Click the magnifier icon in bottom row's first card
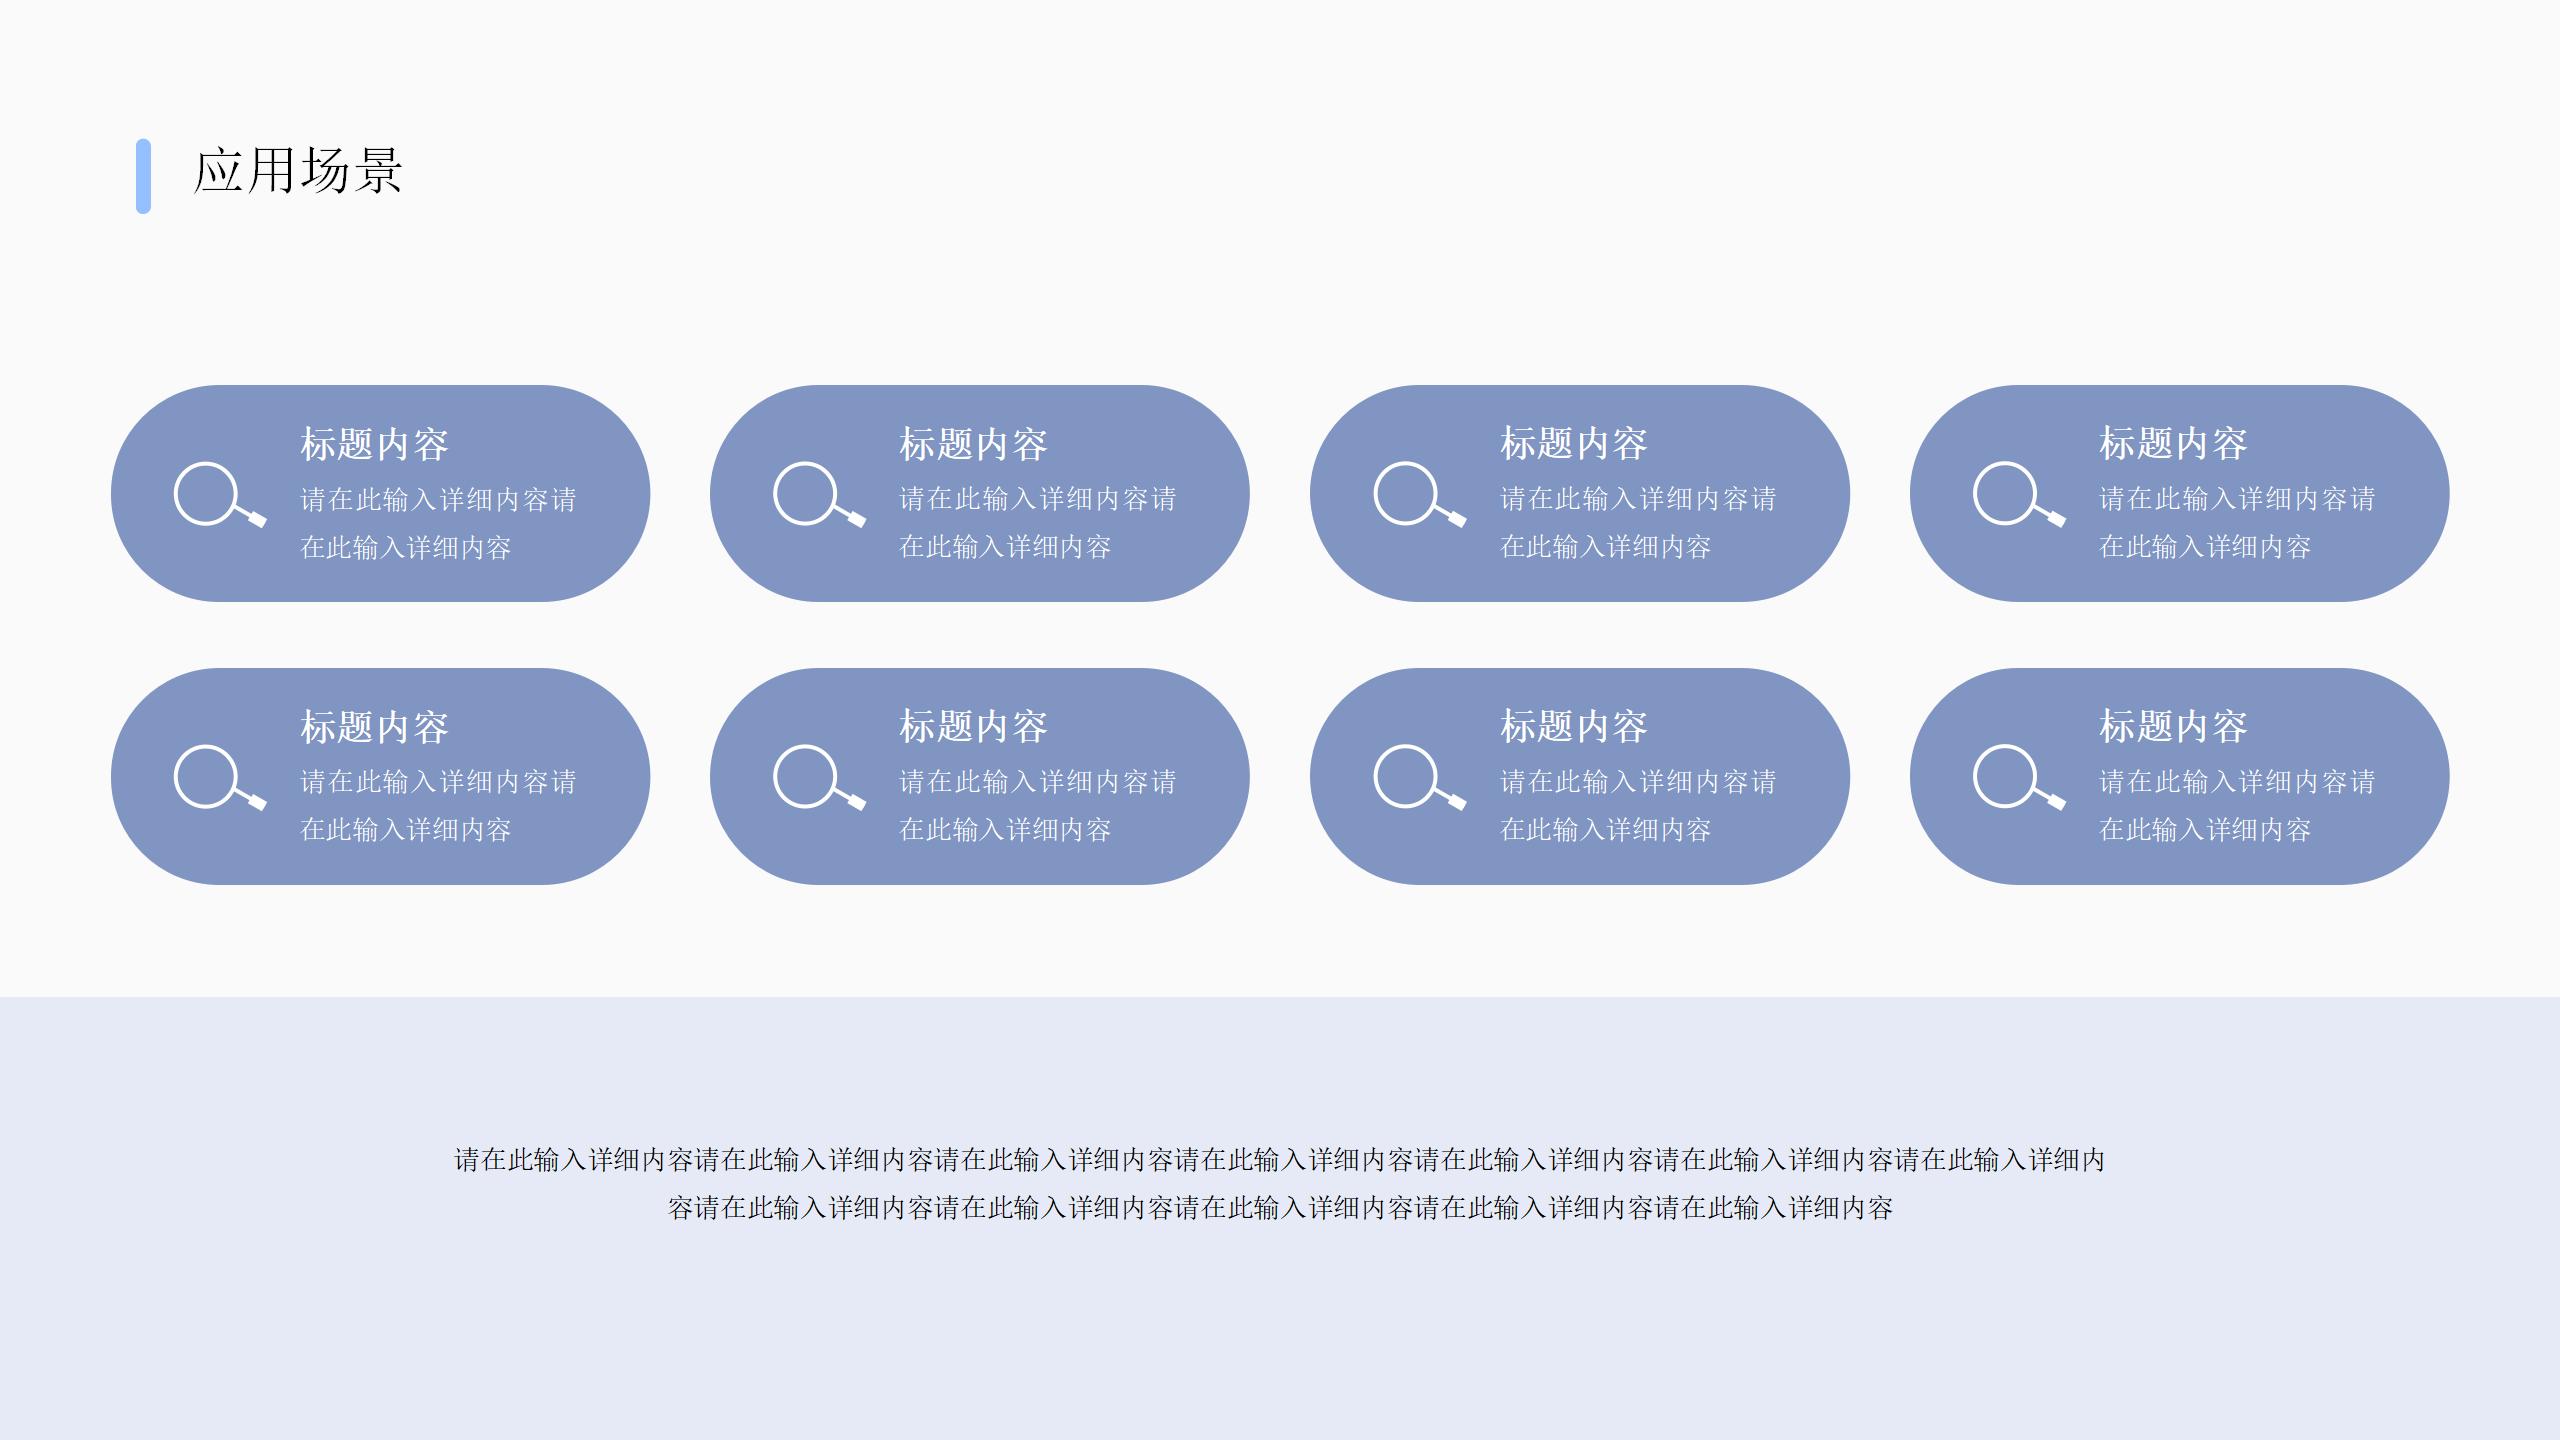2560x1440 pixels. click(x=220, y=777)
